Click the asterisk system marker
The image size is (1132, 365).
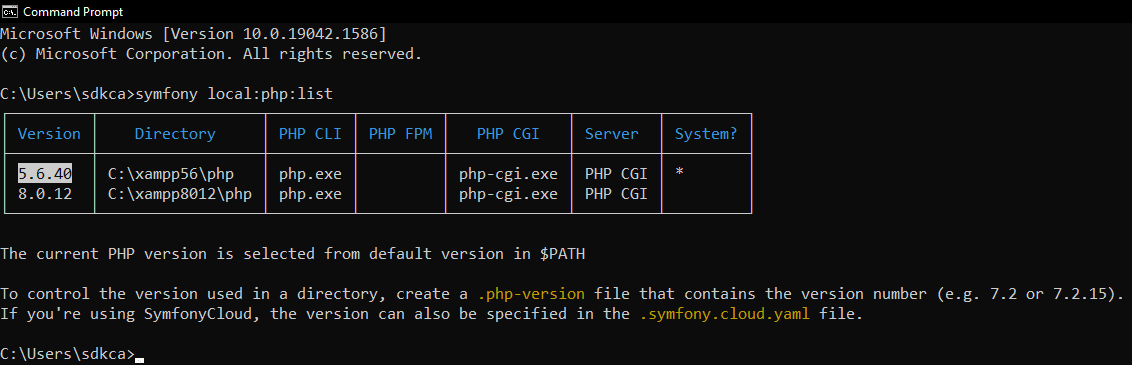(x=679, y=172)
